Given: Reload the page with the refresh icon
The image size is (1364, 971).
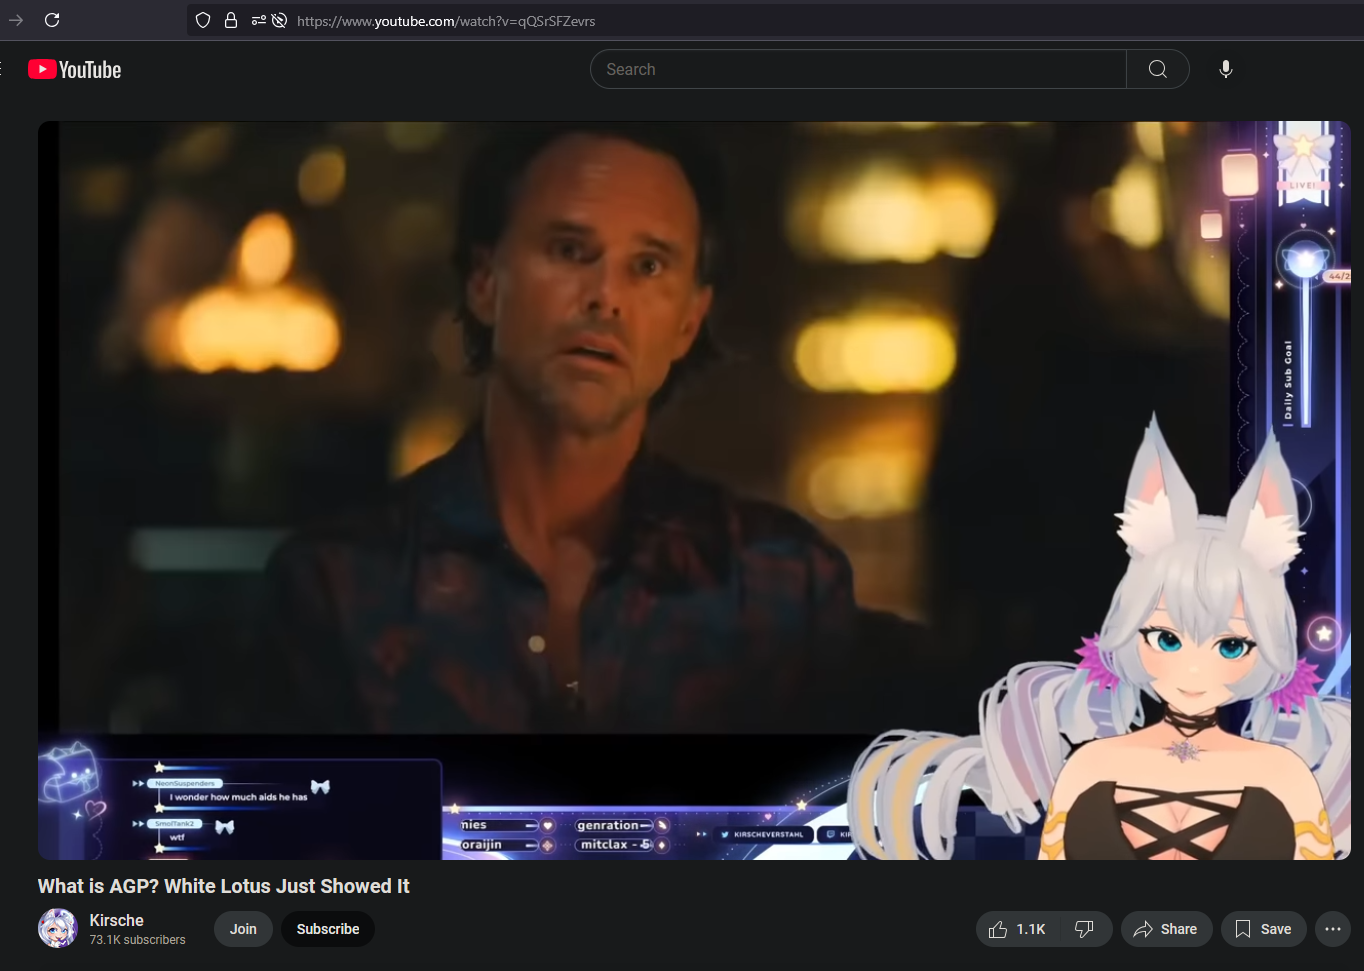Looking at the screenshot, I should pyautogui.click(x=52, y=20).
